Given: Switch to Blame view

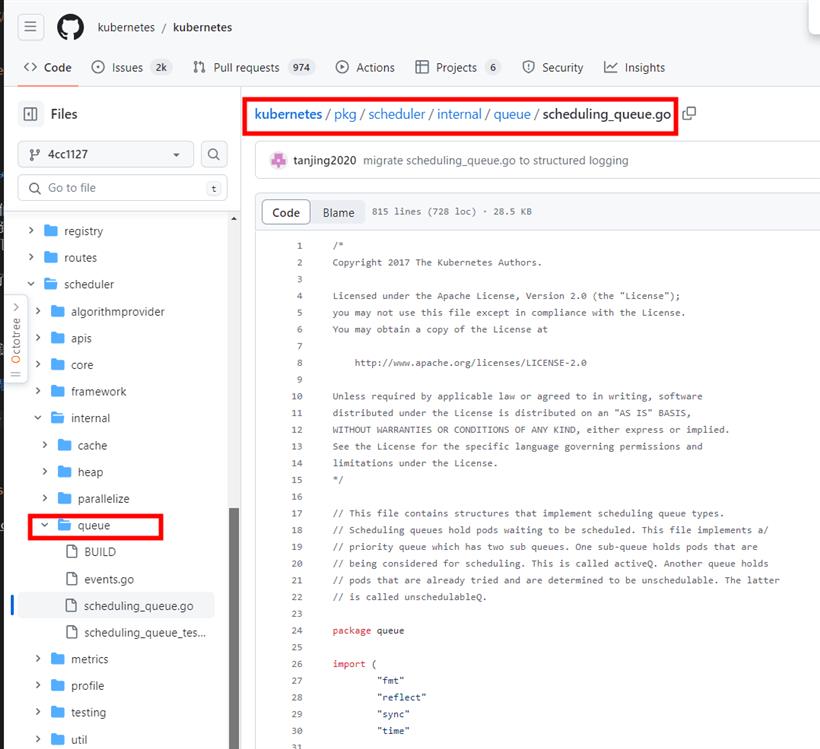Looking at the screenshot, I should point(338,212).
